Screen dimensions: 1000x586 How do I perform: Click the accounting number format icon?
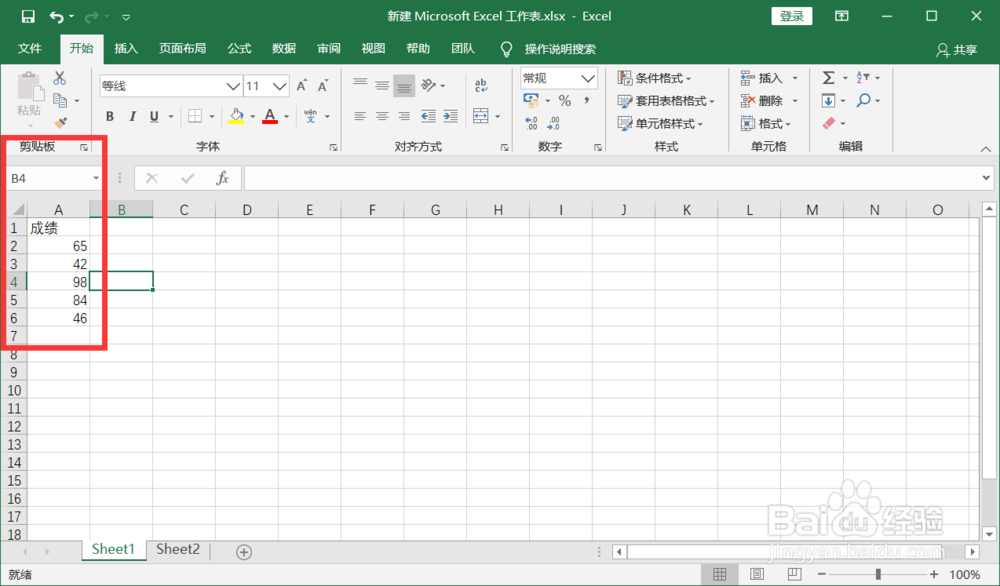click(x=531, y=100)
